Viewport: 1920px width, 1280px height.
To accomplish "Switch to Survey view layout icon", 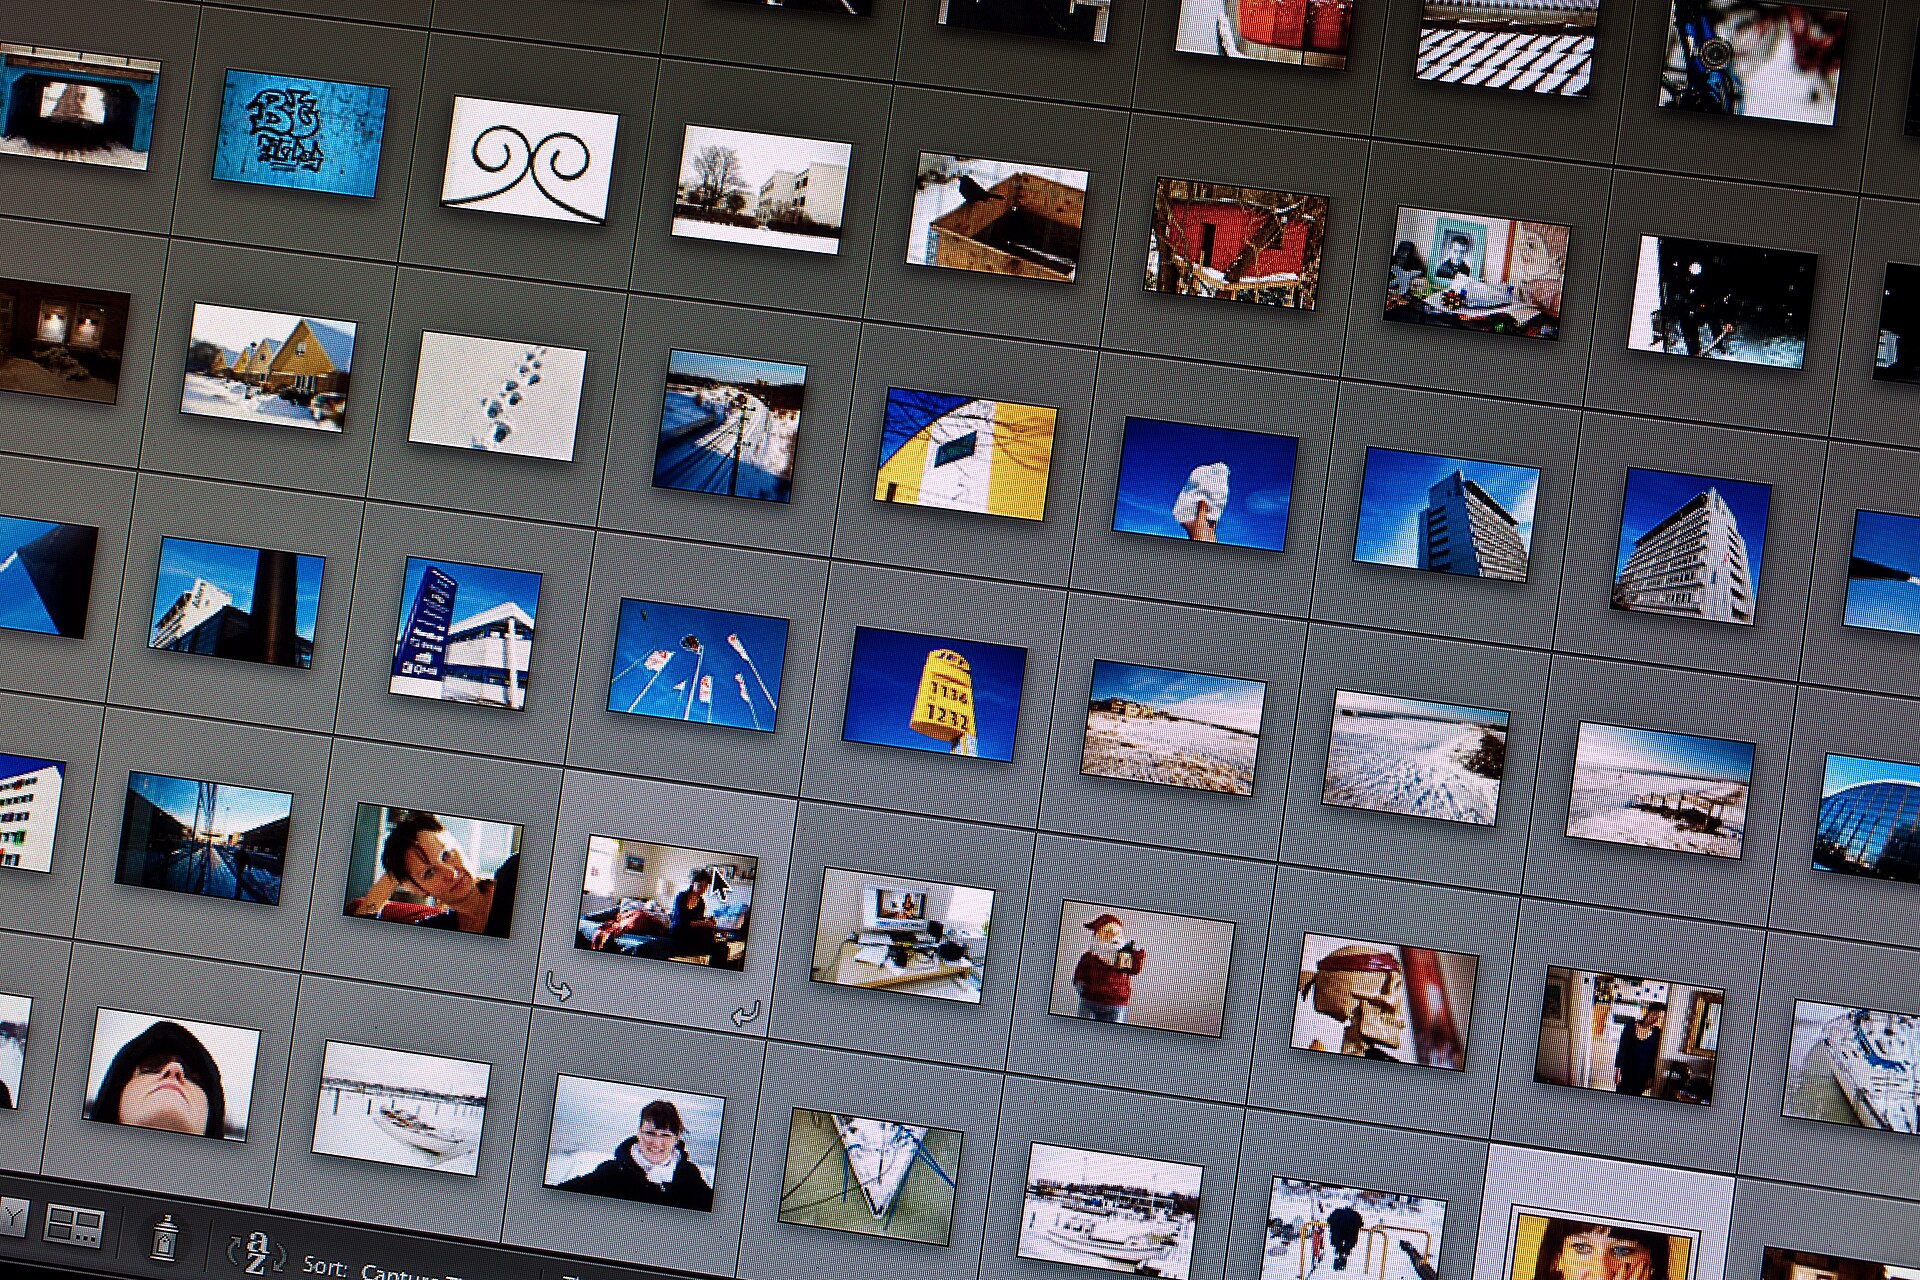I will (x=74, y=1226).
